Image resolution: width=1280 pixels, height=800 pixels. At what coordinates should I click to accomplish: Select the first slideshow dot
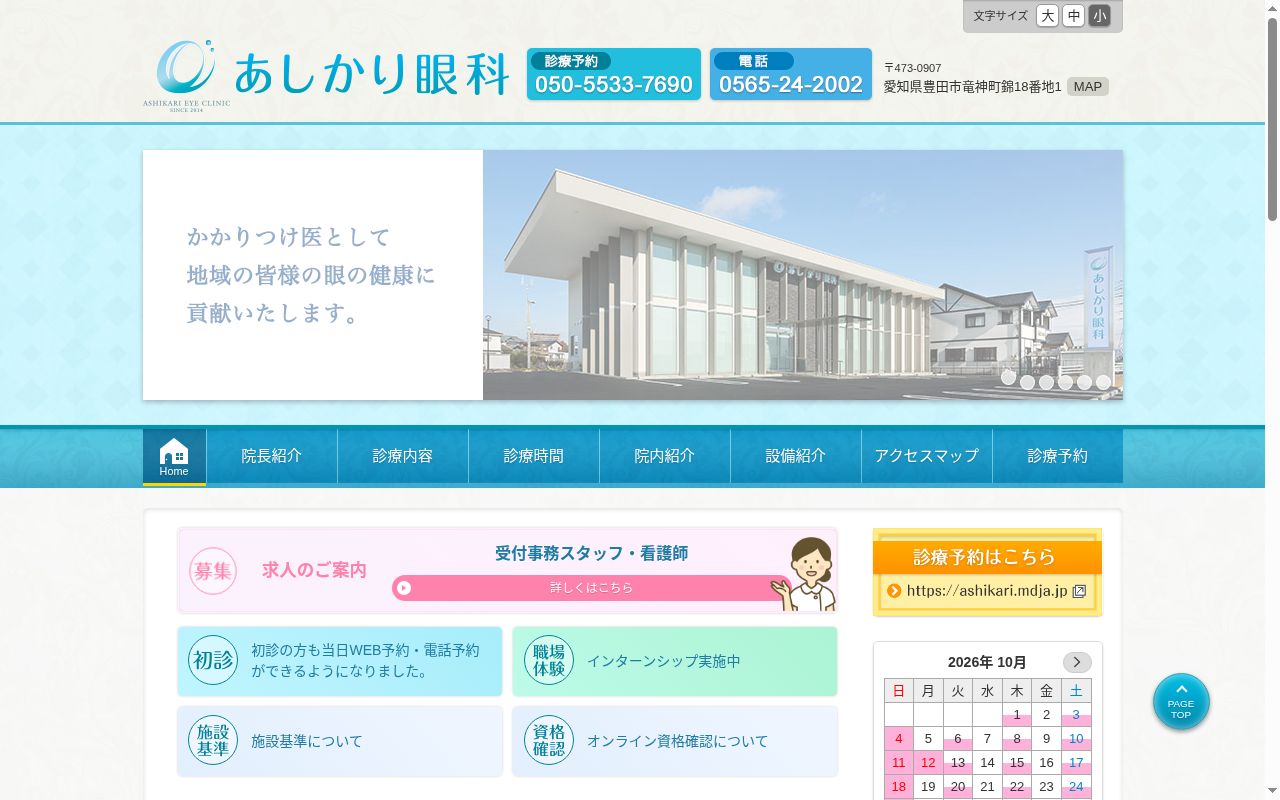(x=1008, y=378)
